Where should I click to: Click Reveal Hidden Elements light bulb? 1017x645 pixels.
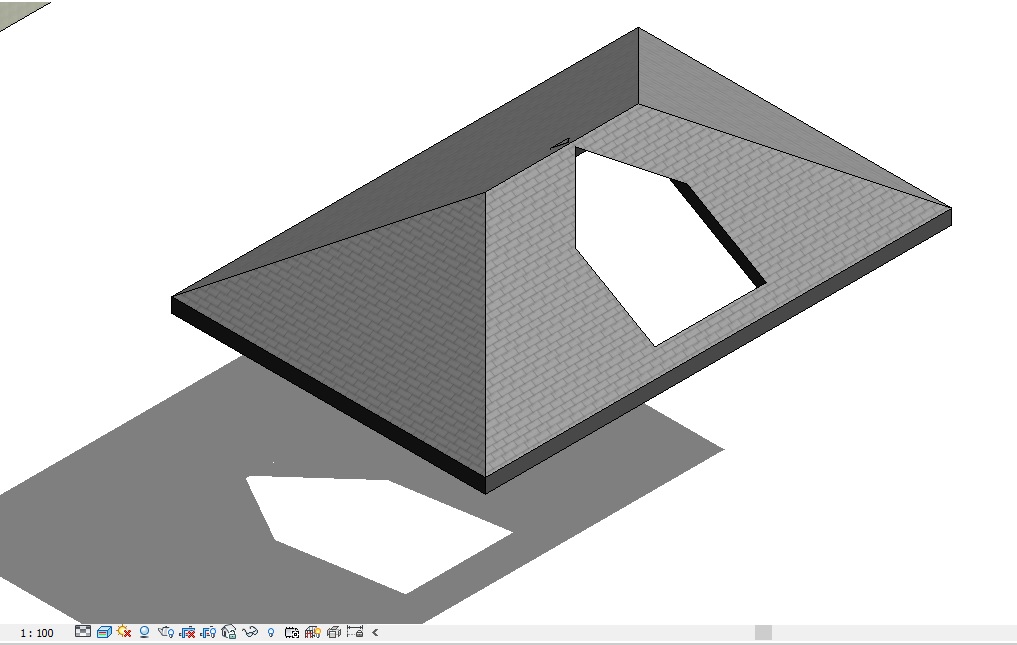click(271, 632)
